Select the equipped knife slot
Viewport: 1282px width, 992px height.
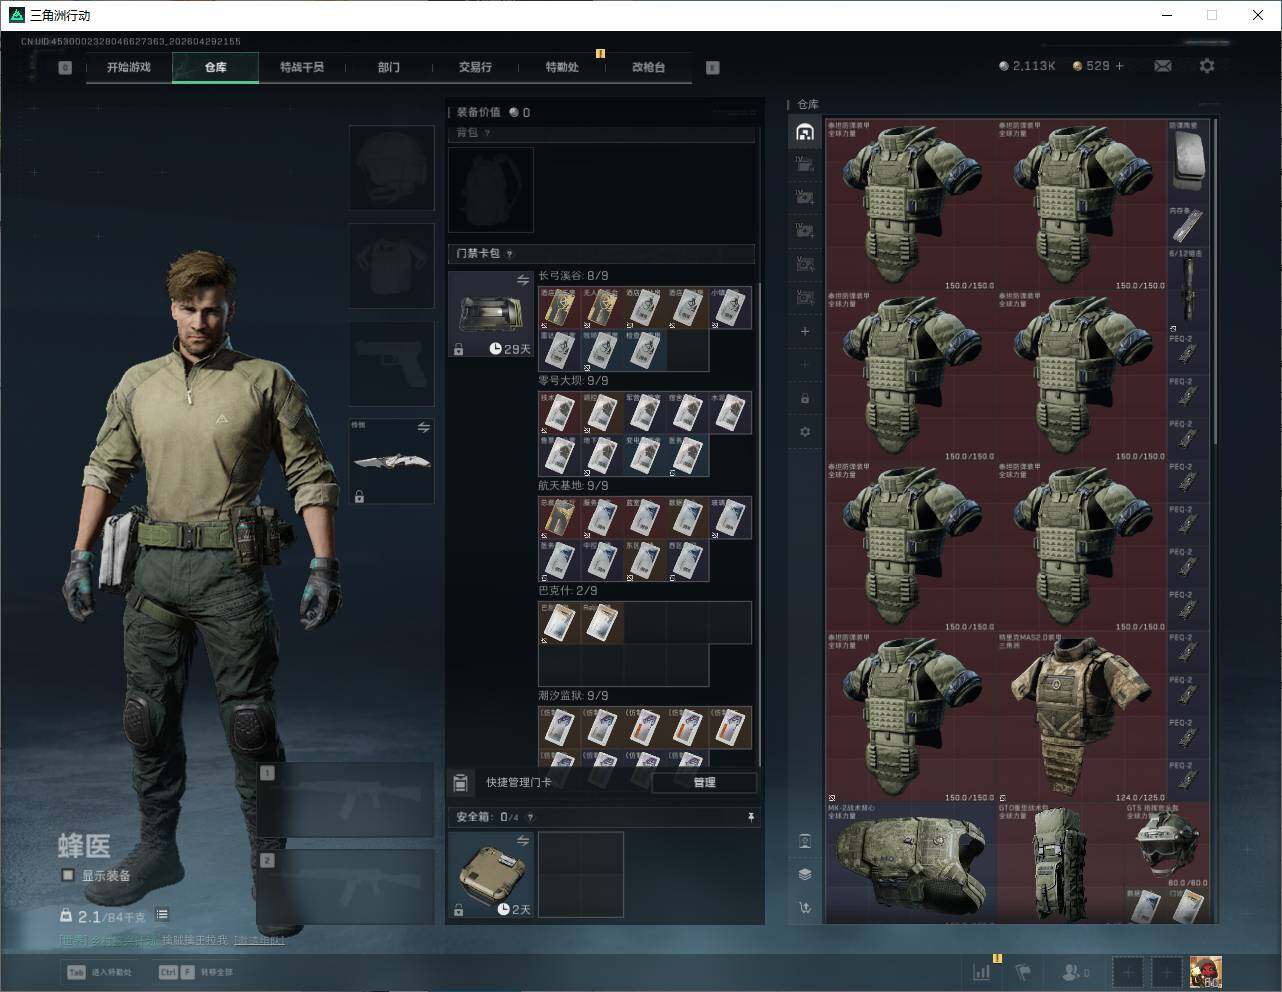[392, 461]
